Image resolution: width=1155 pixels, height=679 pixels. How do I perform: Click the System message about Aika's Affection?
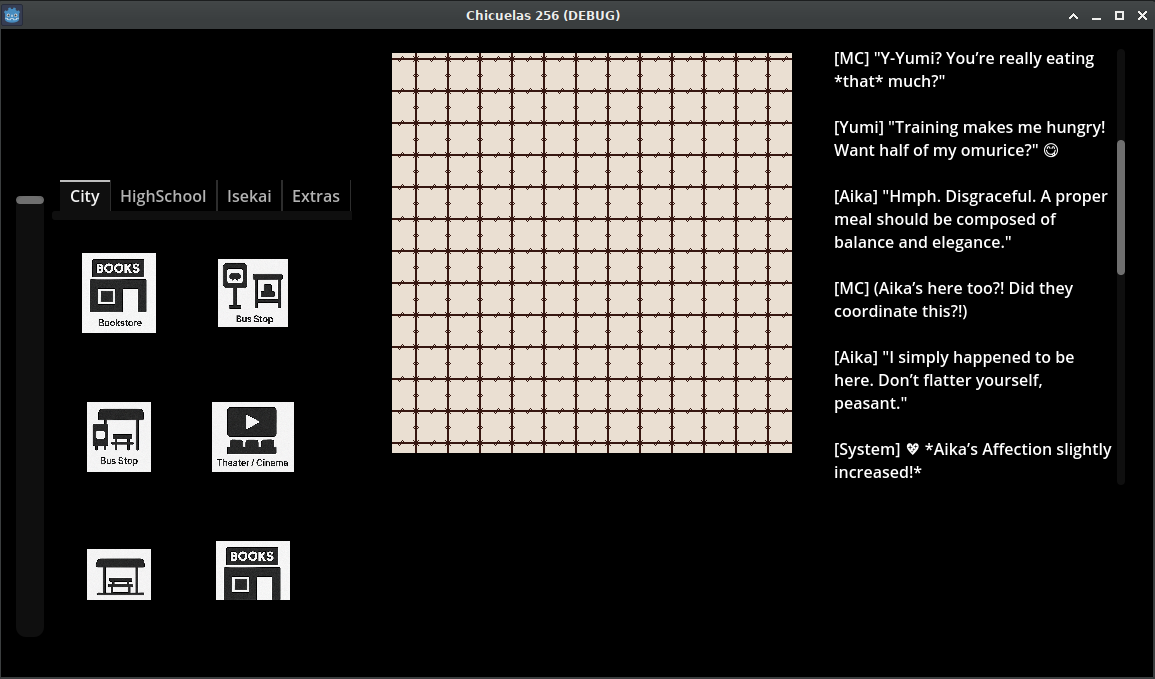972,460
